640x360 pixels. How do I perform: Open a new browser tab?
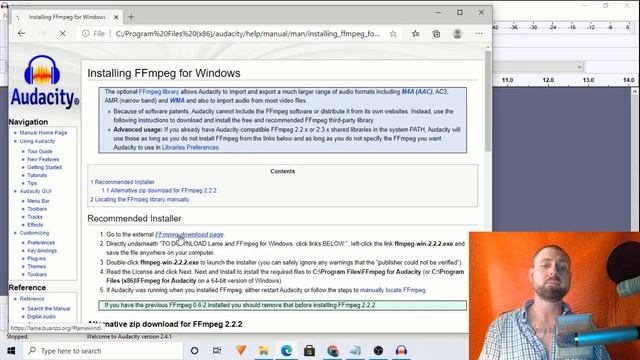[131, 17]
